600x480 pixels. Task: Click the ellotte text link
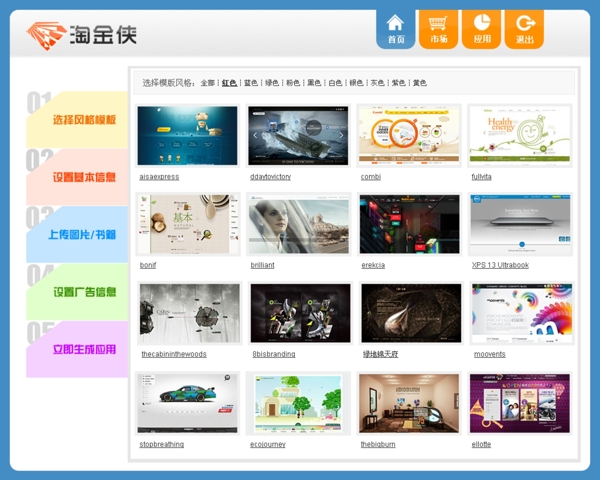(x=481, y=444)
